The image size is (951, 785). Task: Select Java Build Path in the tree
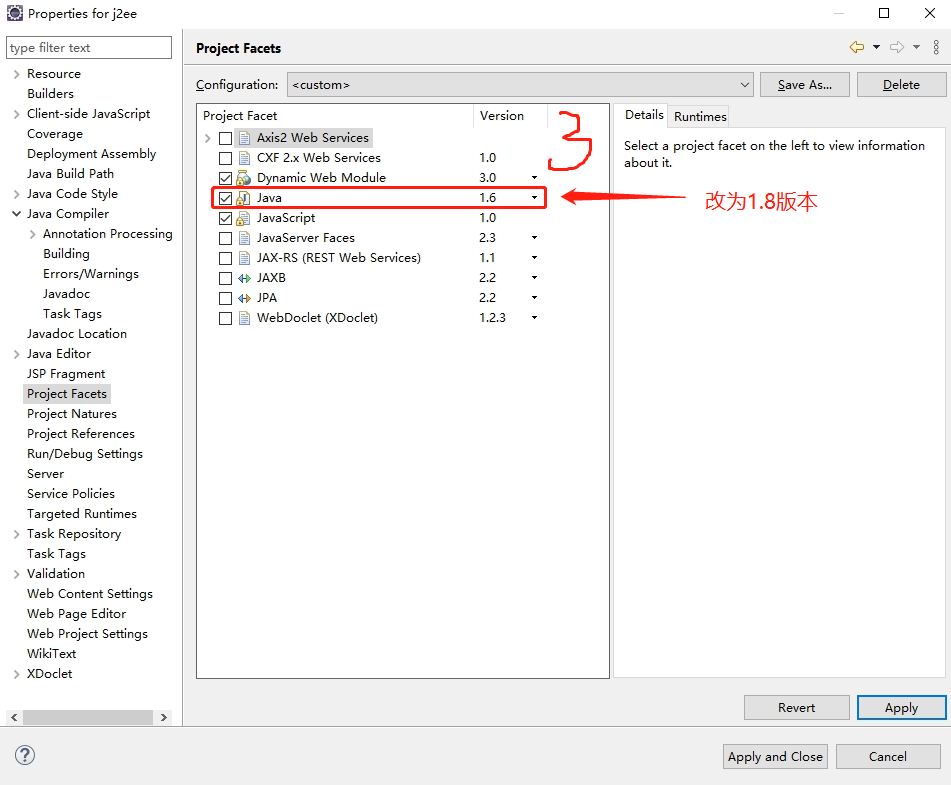pos(70,174)
